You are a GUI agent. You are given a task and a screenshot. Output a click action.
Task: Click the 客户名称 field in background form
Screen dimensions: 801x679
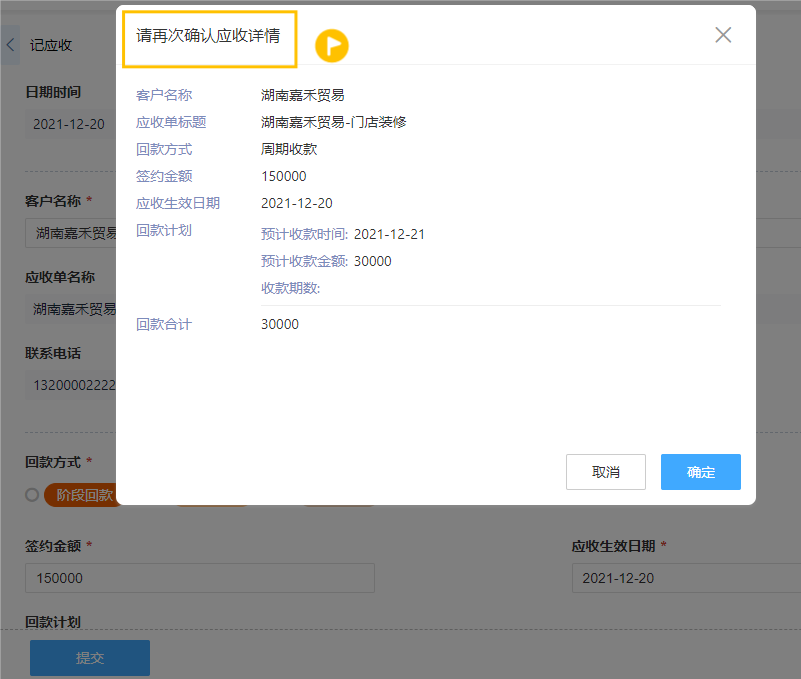[70, 233]
